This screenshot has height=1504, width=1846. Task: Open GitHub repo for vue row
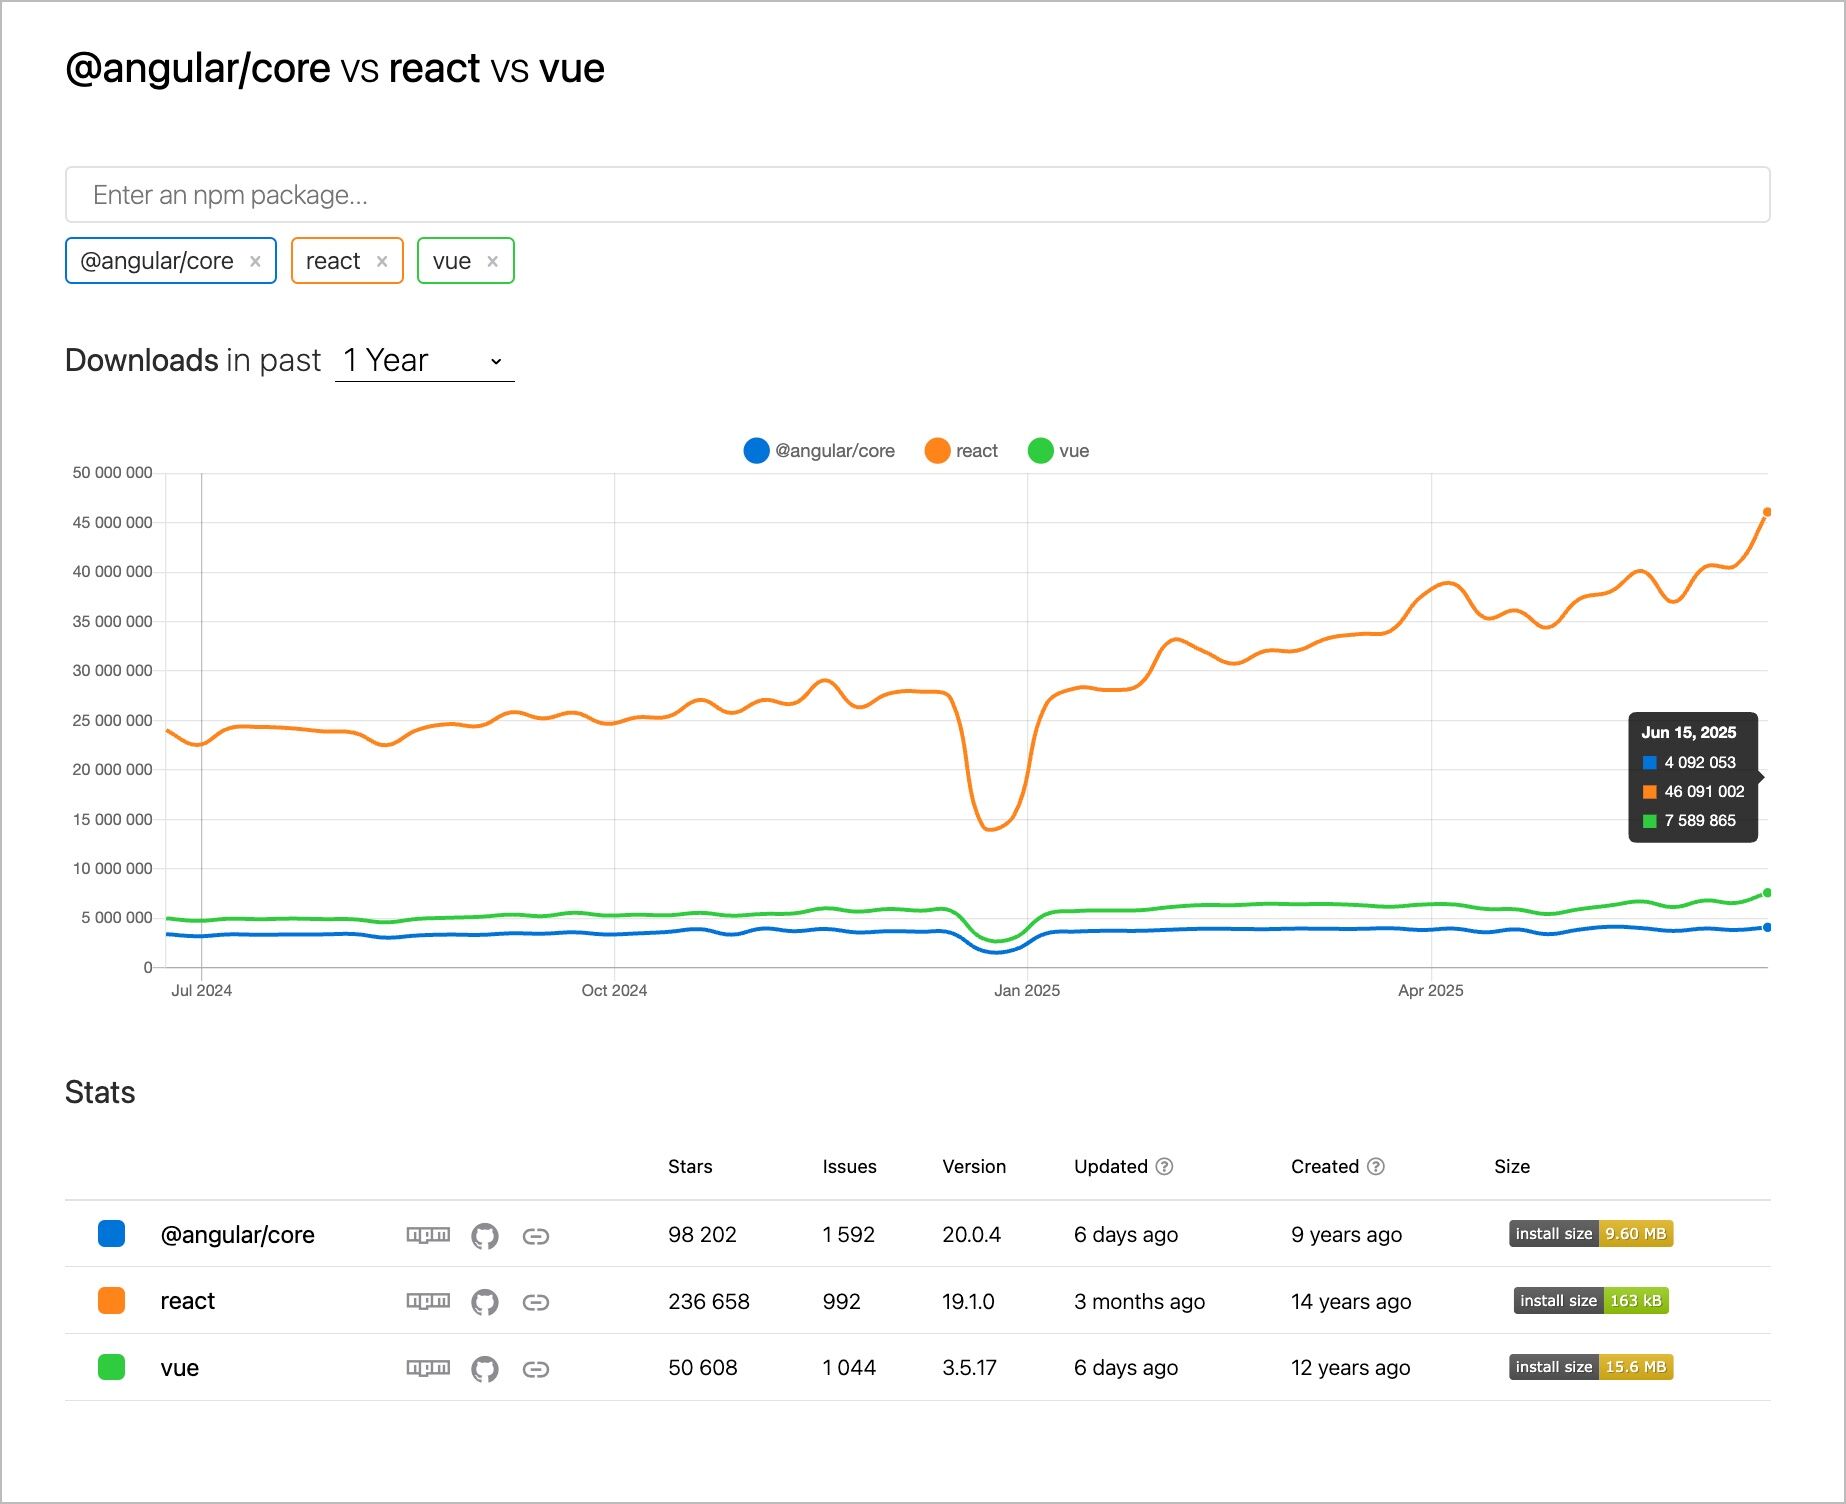tap(485, 1369)
